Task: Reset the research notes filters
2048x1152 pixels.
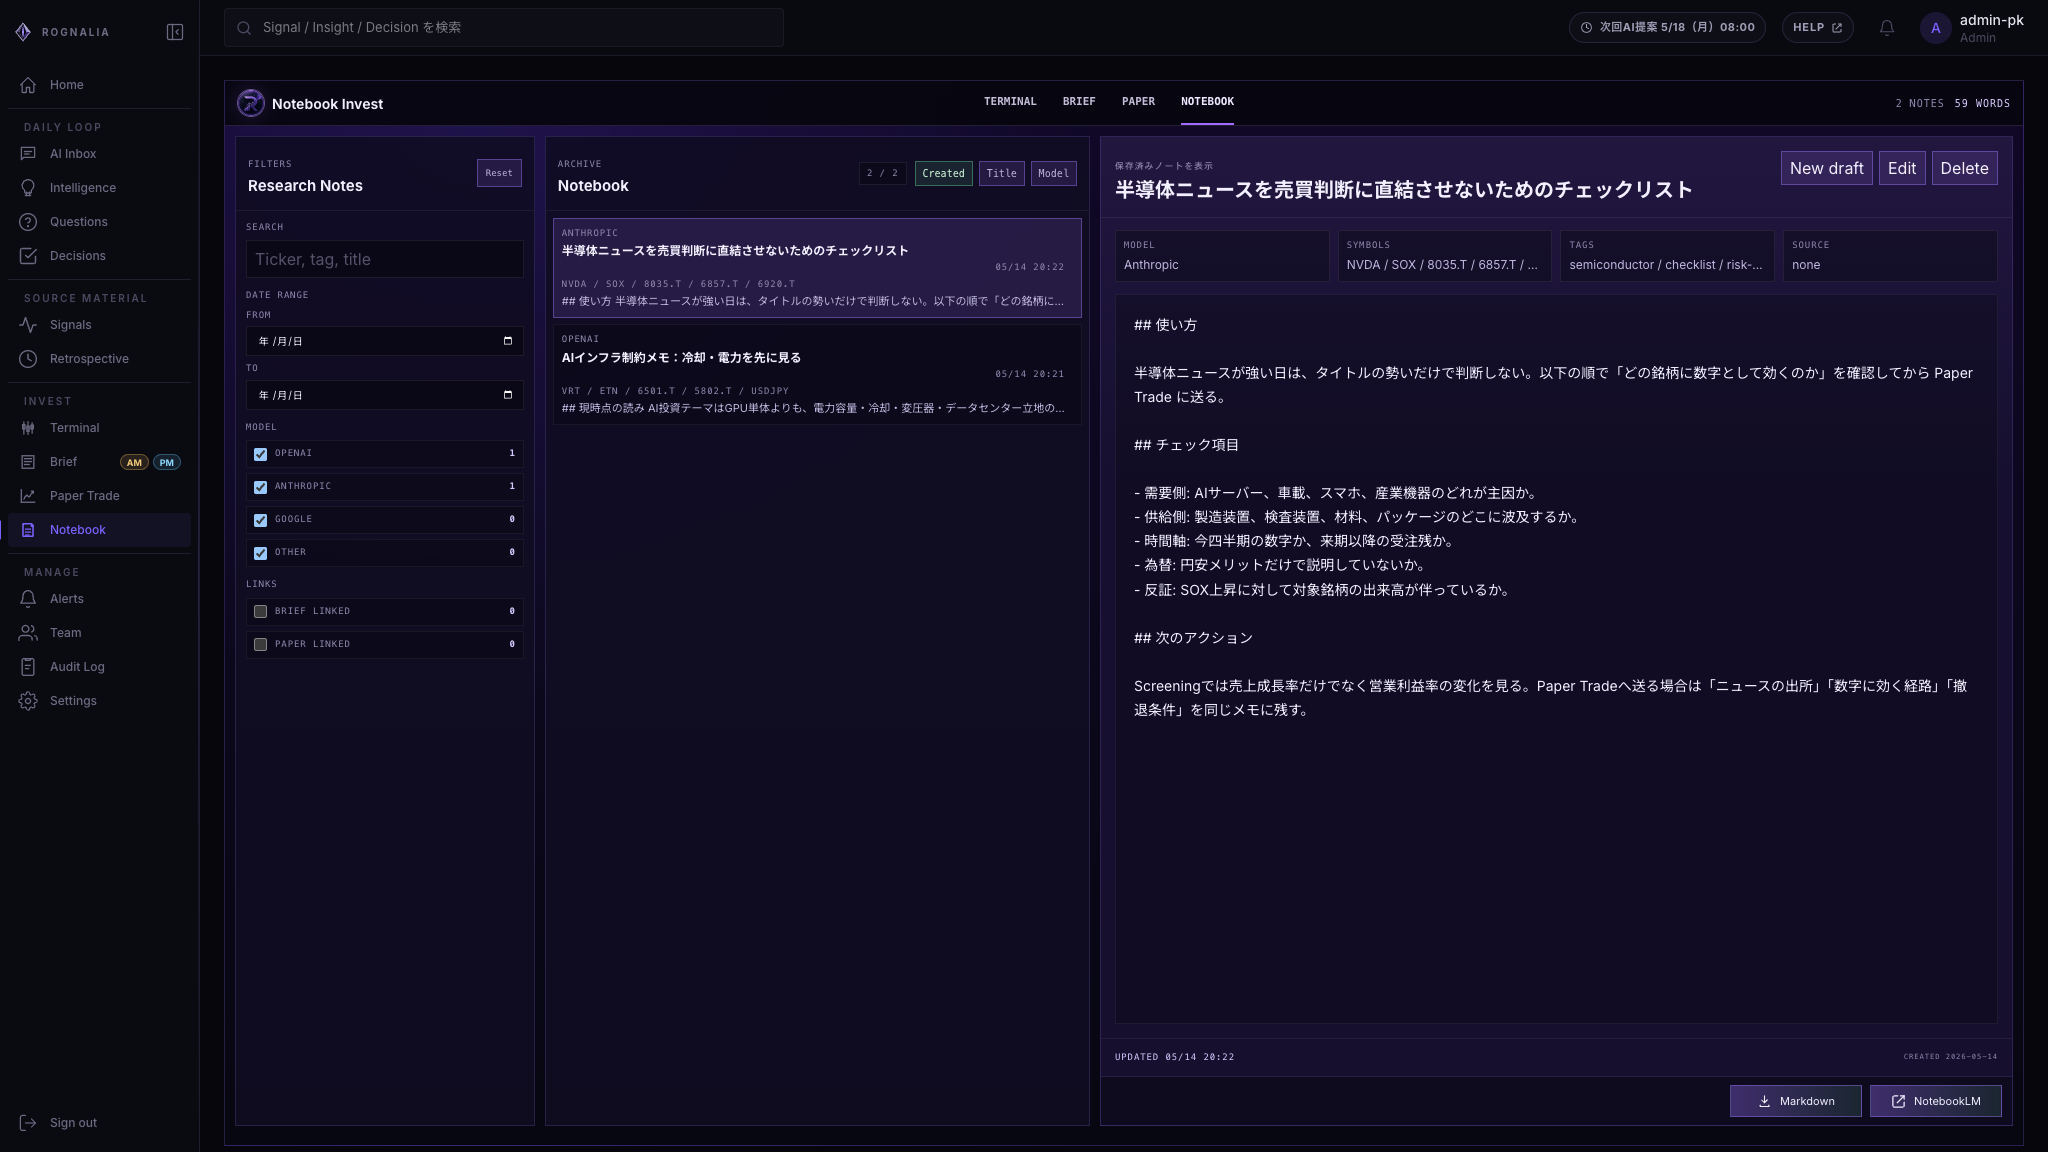Action: [499, 173]
